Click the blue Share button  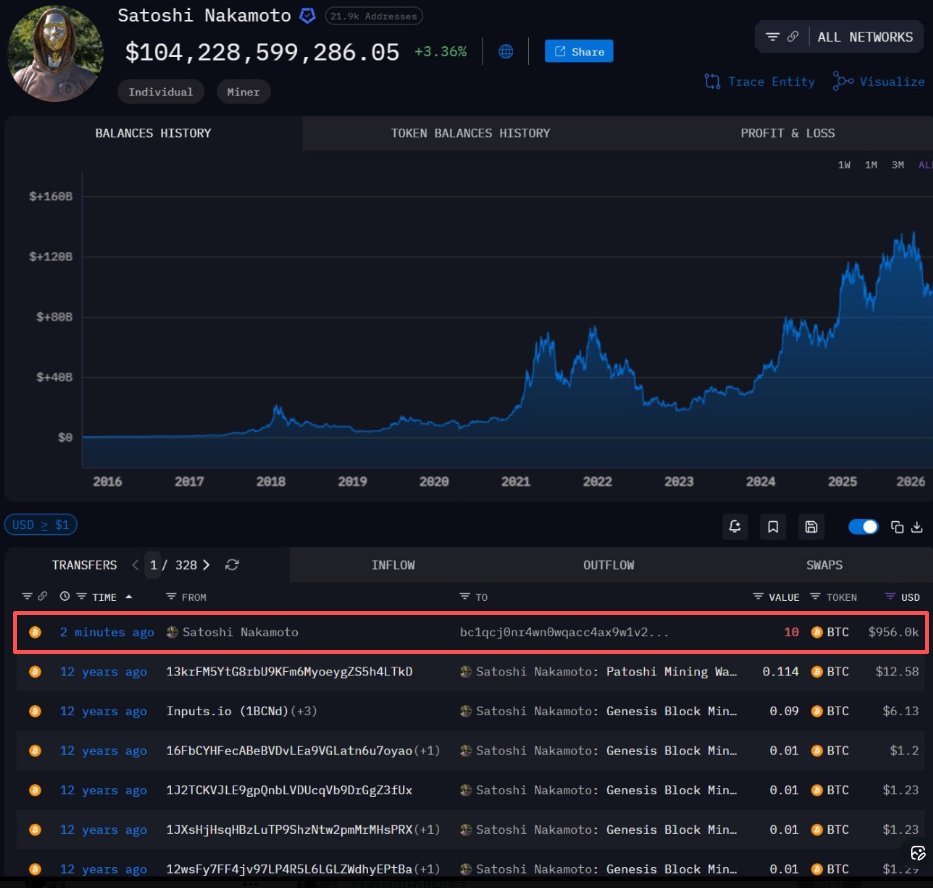click(x=579, y=52)
